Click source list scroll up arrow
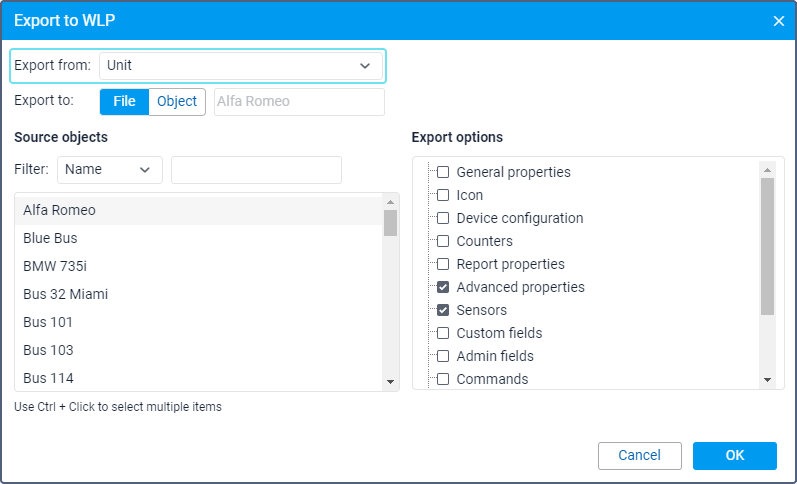The height and width of the screenshot is (484, 797). (390, 202)
